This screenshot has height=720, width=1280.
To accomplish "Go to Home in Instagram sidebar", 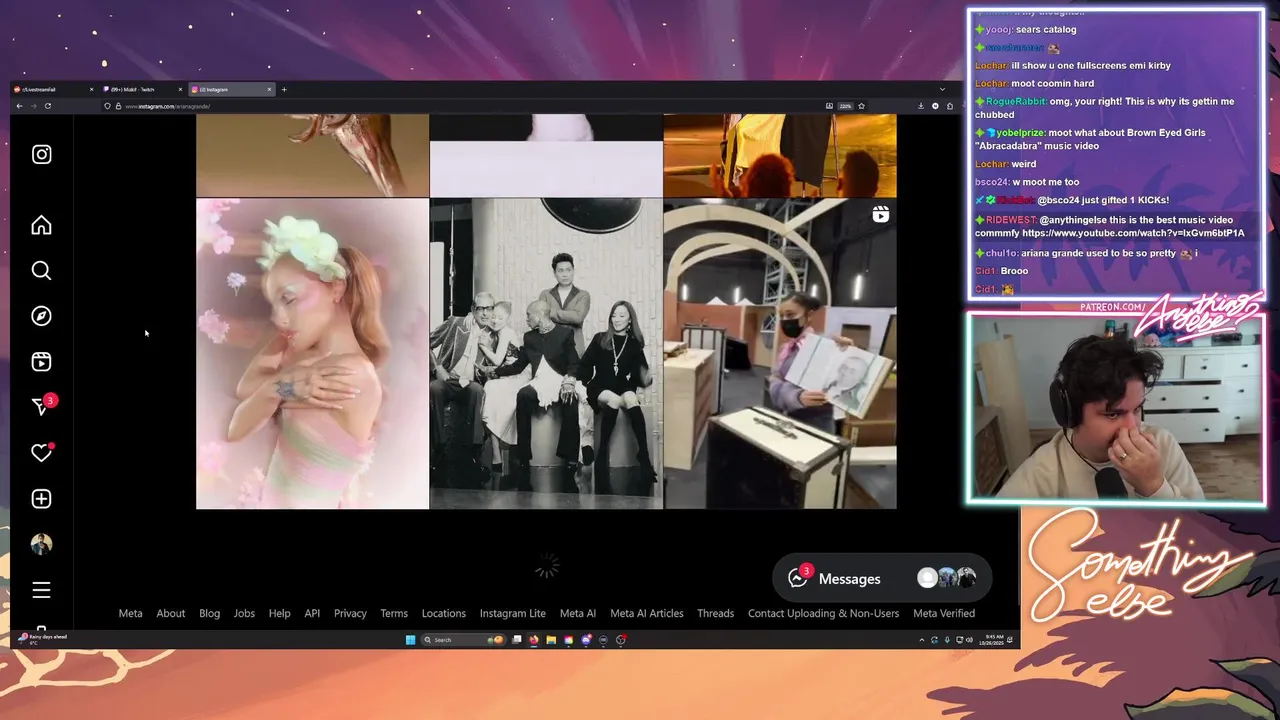I will tap(41, 225).
